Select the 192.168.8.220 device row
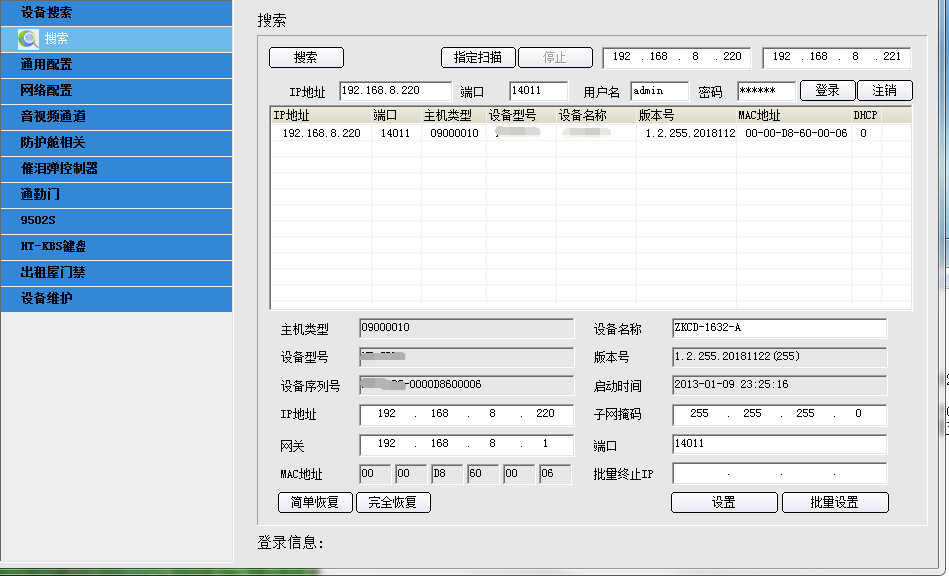949x576 pixels. coord(591,133)
